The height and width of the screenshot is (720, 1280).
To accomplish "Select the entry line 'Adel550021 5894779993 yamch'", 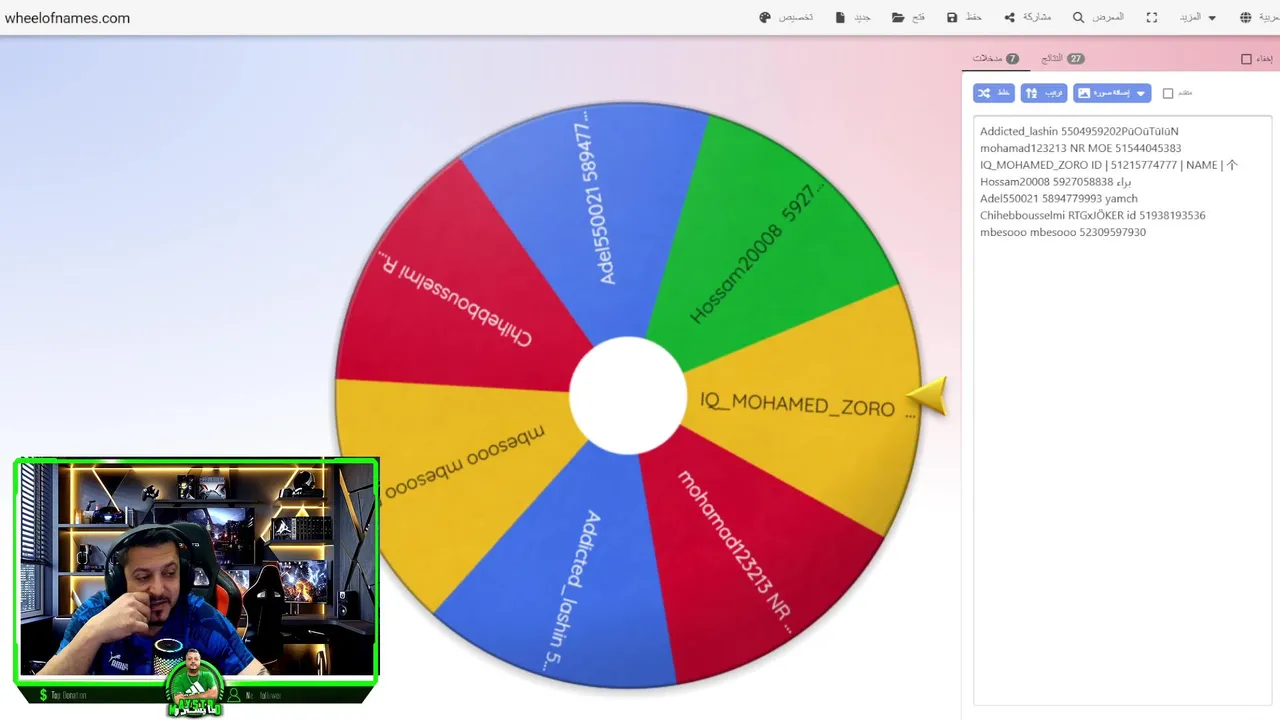I will tap(1058, 198).
